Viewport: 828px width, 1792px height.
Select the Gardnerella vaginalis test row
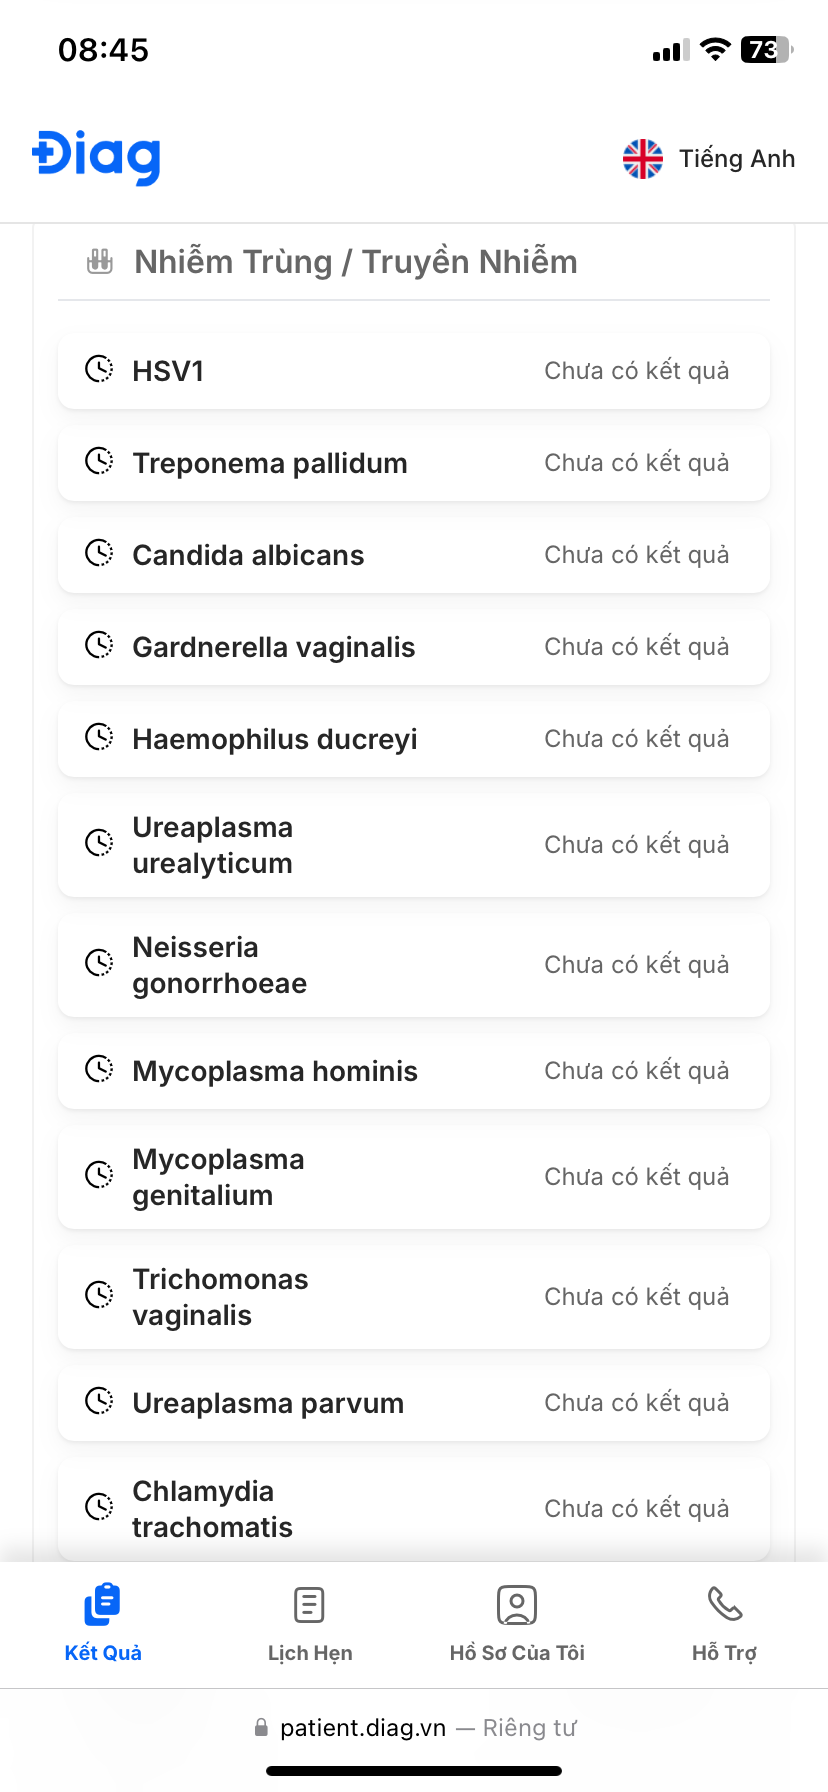(414, 647)
